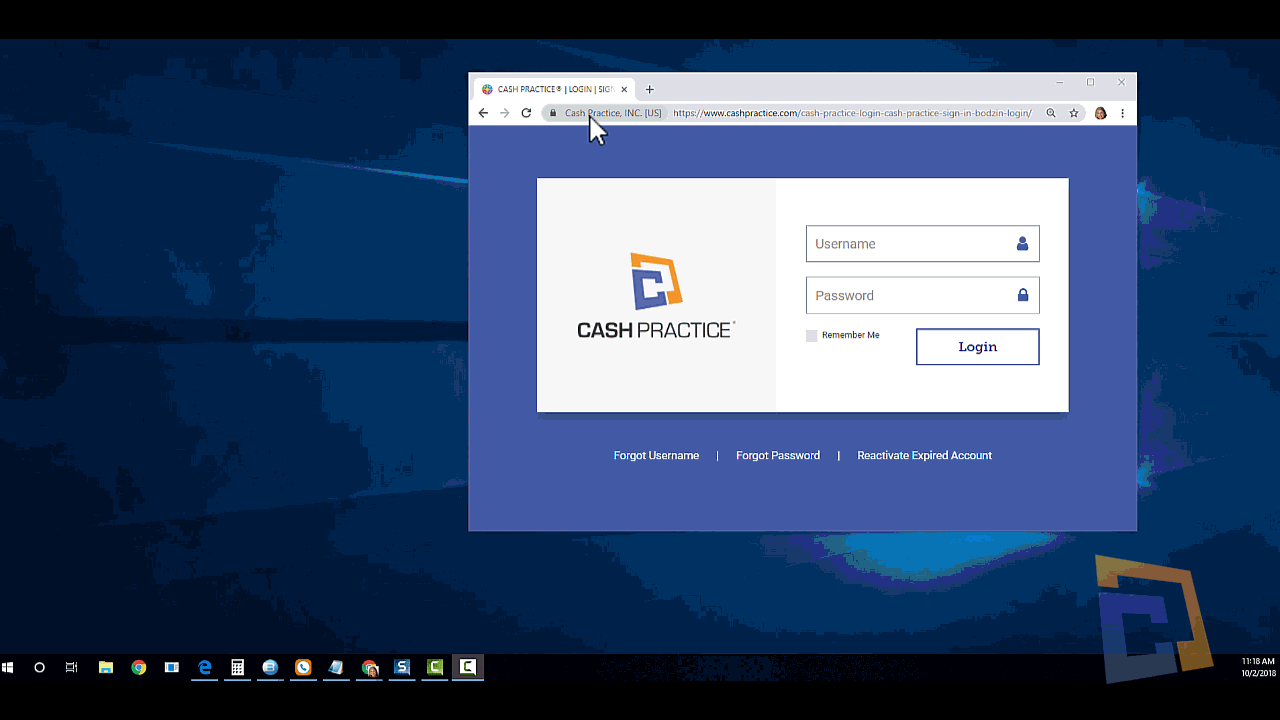Click the URL in the address bar
Viewport: 1280px width, 720px height.
[852, 113]
